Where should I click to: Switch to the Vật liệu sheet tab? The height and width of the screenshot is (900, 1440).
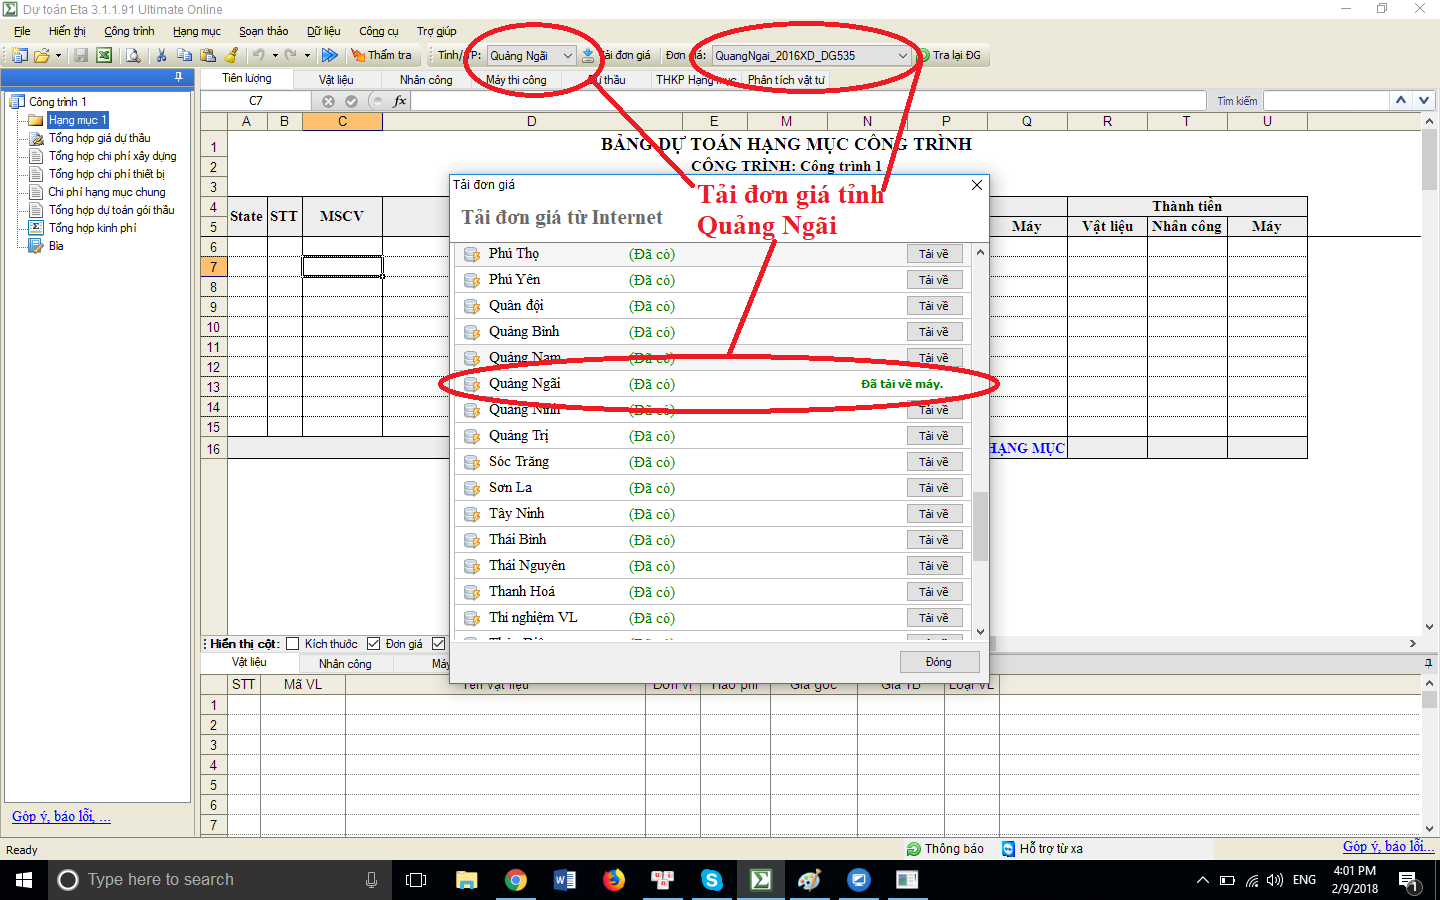[x=336, y=80]
